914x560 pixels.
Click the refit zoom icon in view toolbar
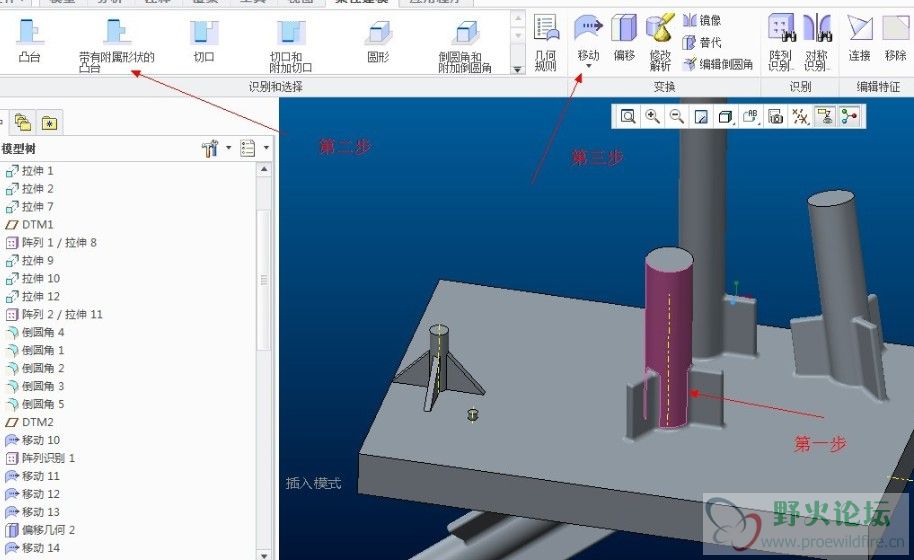point(628,117)
